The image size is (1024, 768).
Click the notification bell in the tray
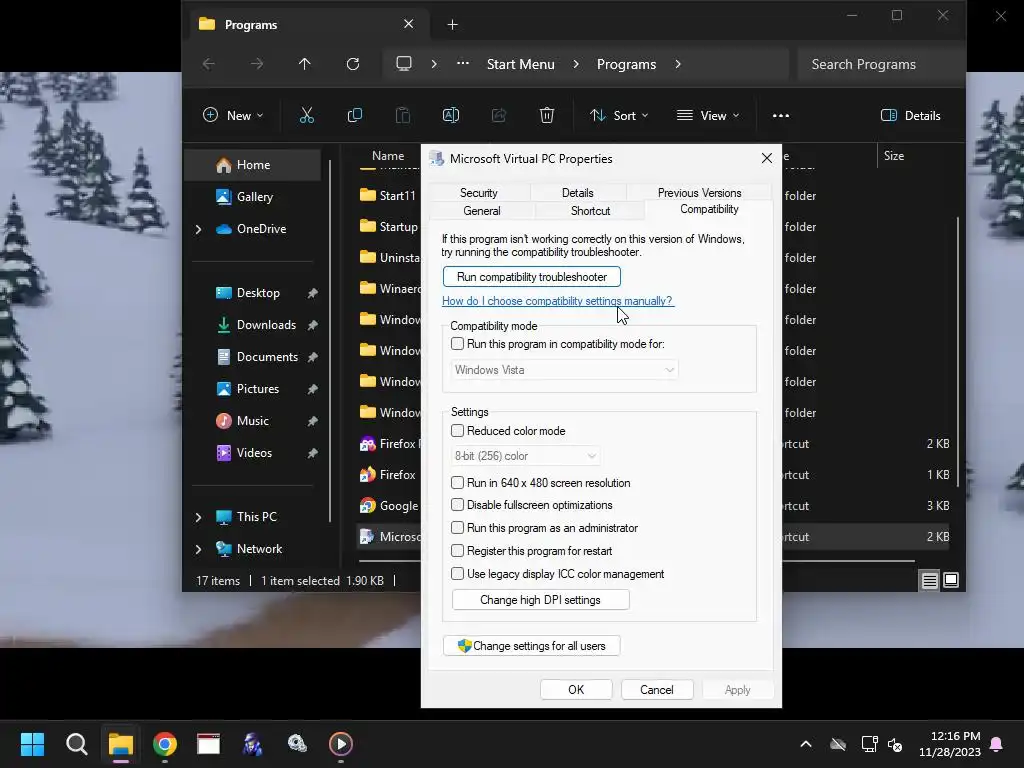[997, 744]
